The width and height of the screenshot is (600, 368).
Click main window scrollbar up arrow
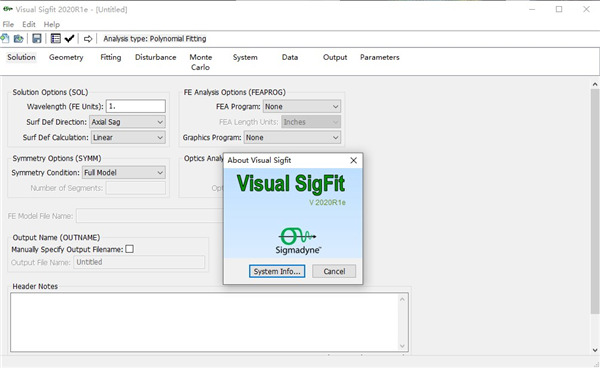point(595,84)
